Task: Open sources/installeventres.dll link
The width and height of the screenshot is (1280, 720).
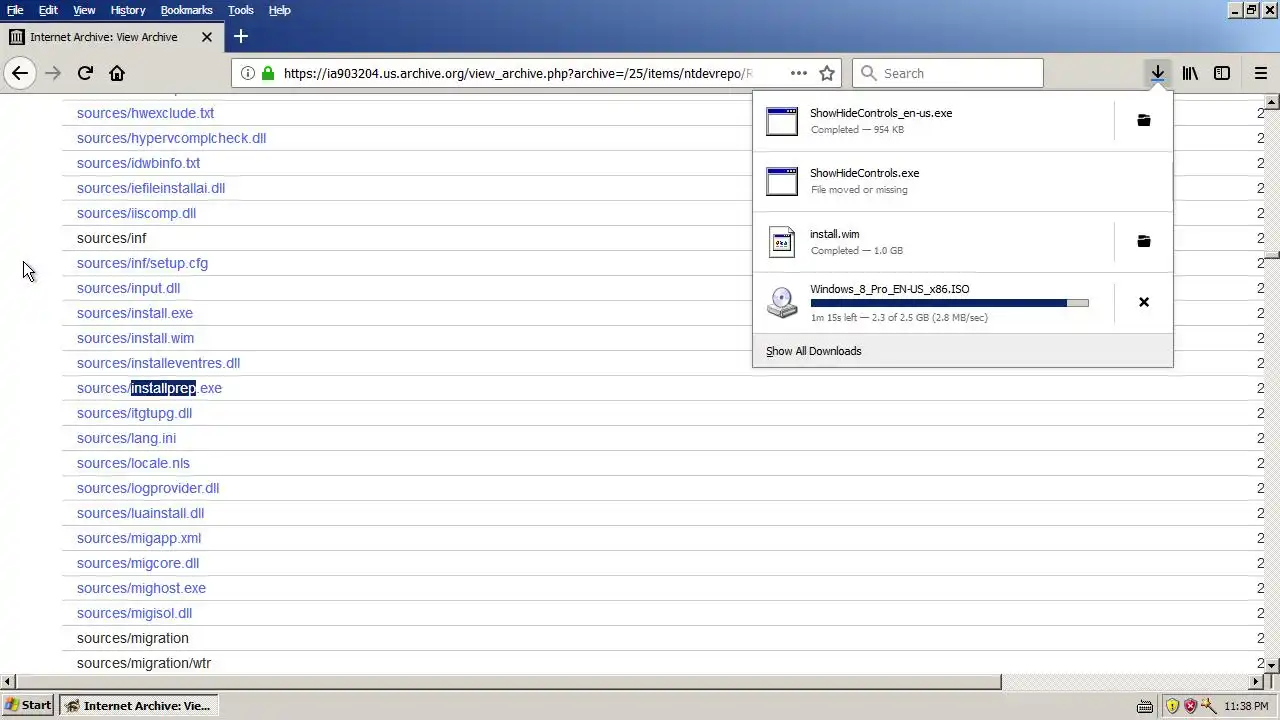Action: pos(158,363)
